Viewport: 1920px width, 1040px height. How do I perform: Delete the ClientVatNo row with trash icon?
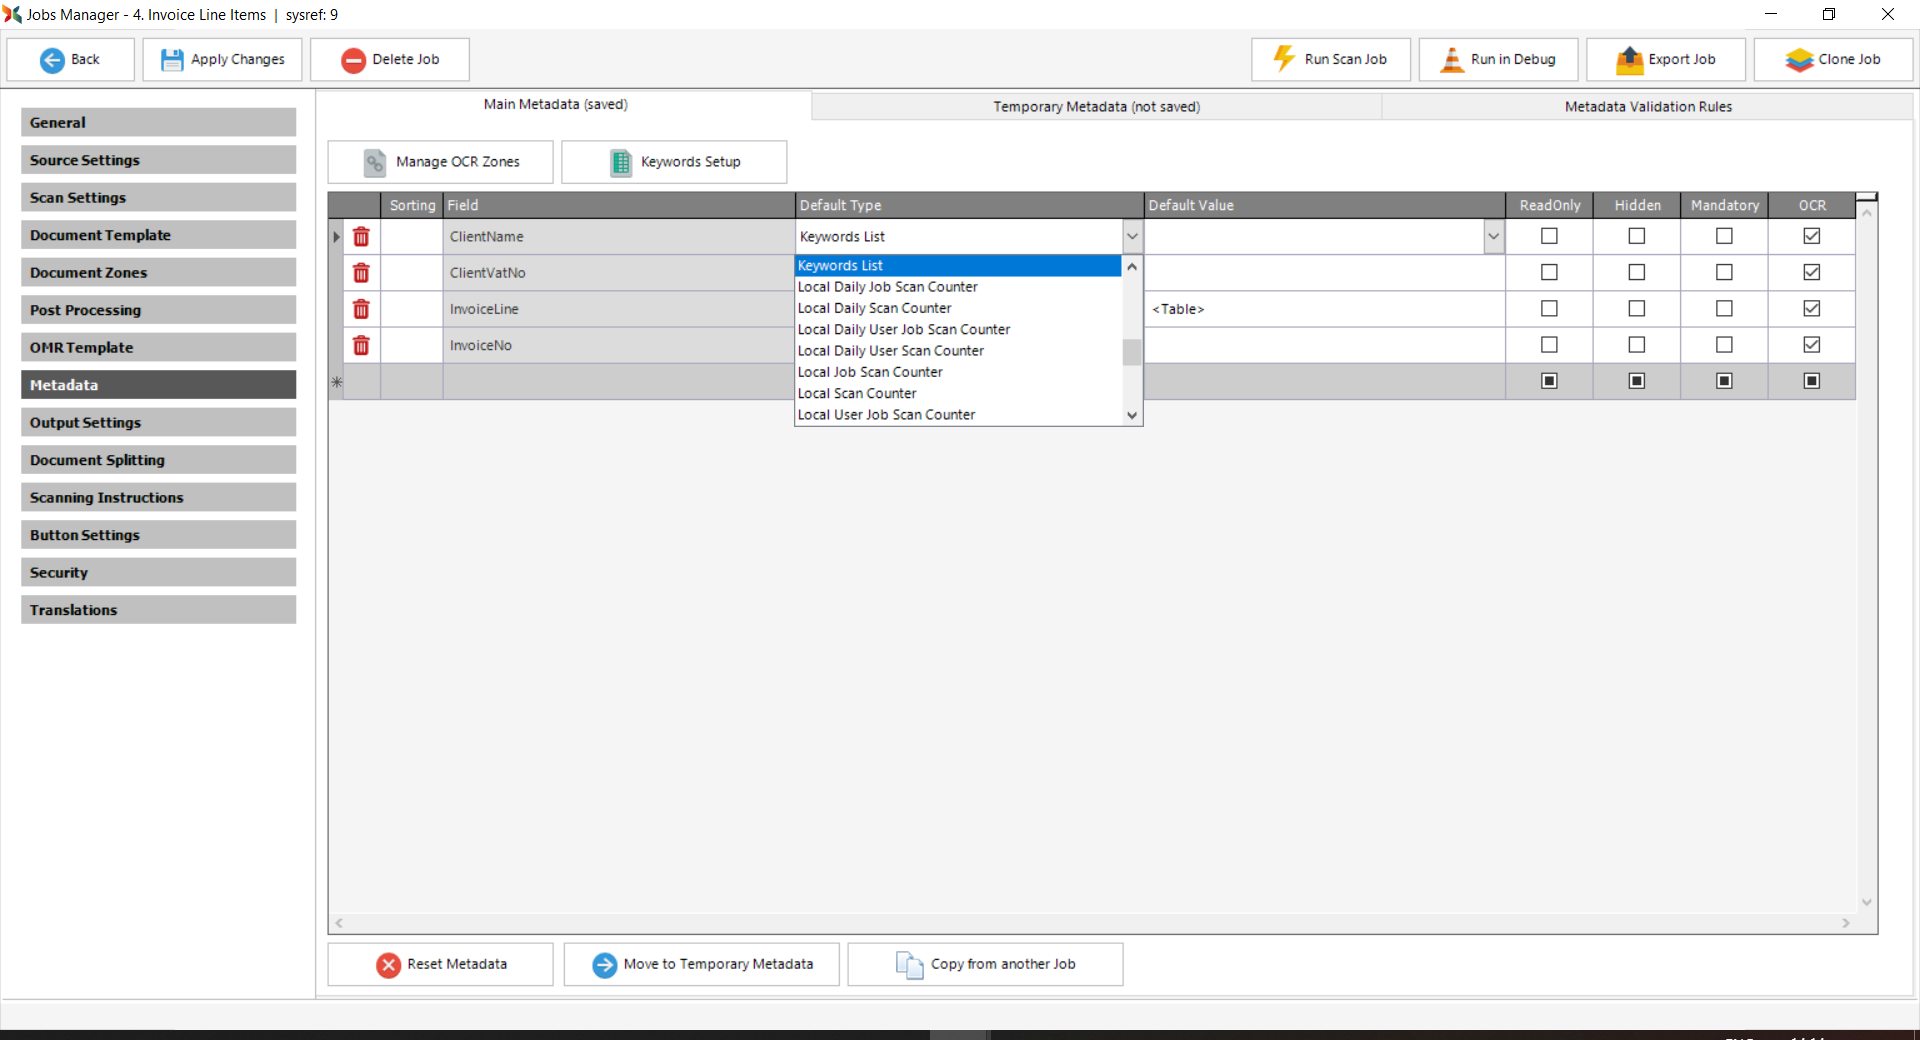(x=361, y=273)
